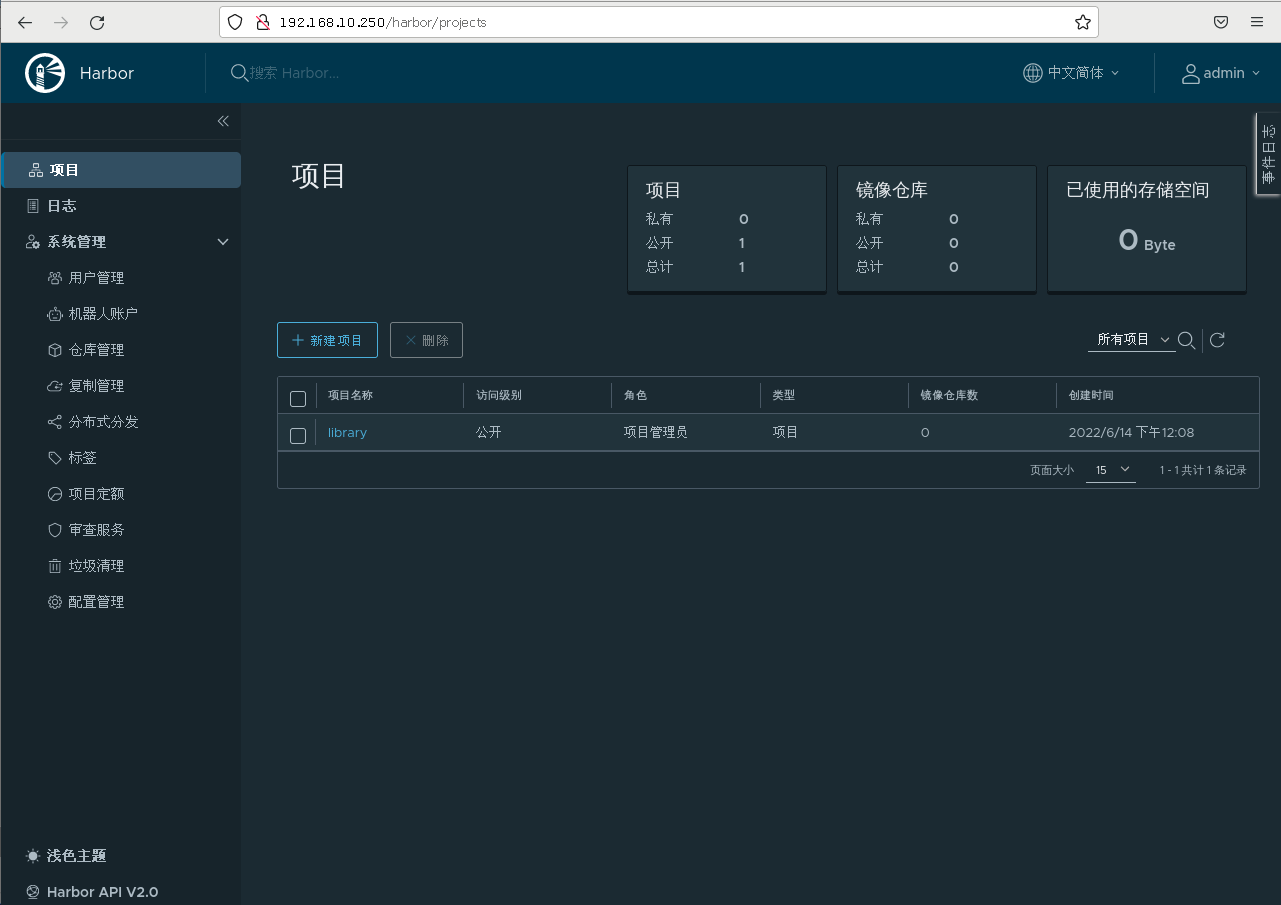
Task: Change page size dropdown showing 15
Action: pos(1111,470)
